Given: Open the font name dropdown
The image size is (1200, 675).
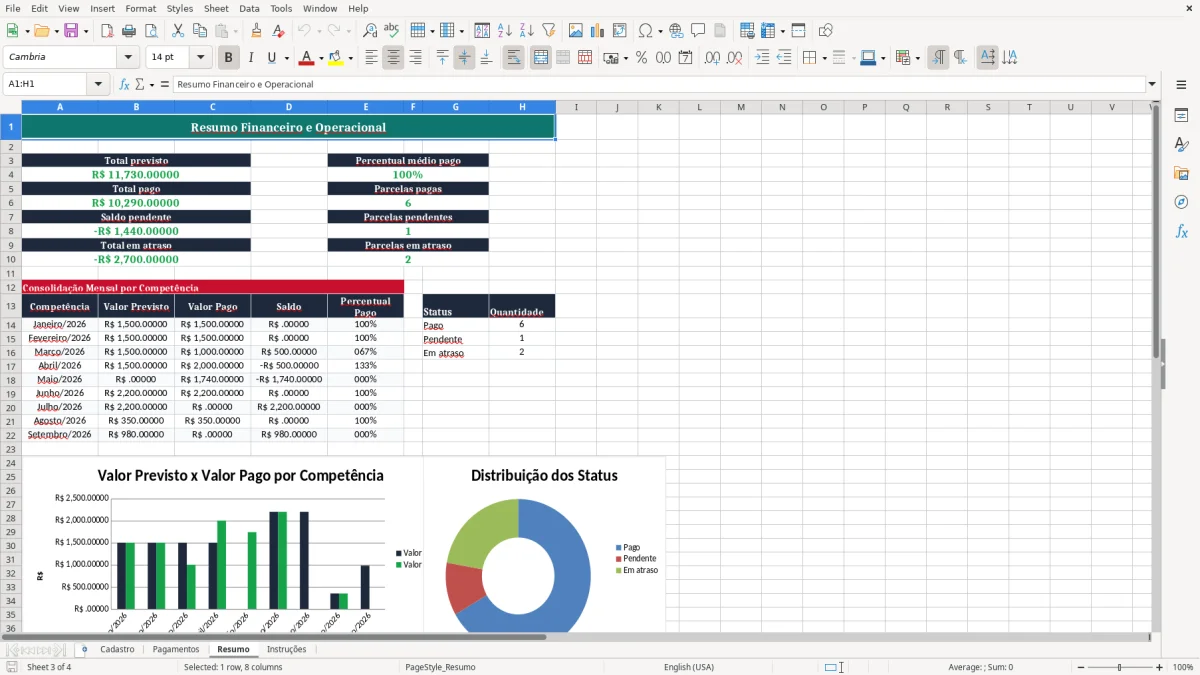Looking at the screenshot, I should point(128,57).
